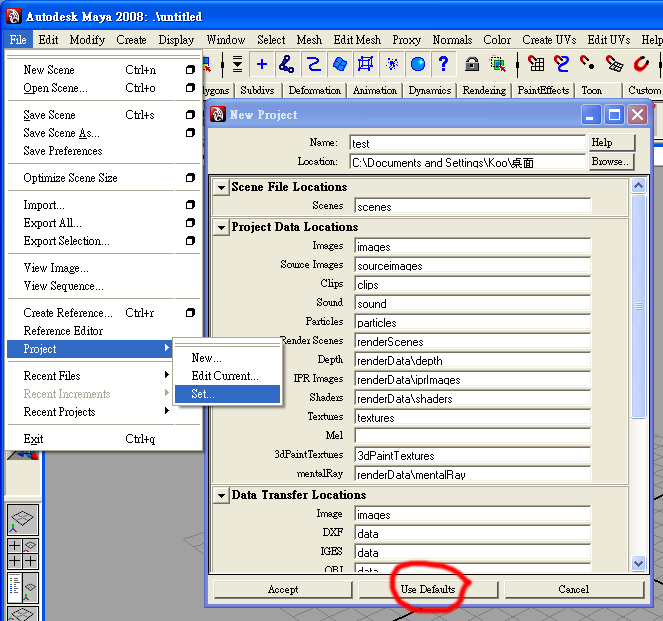
Task: Click the make live red magnet icon
Action: pos(641,64)
